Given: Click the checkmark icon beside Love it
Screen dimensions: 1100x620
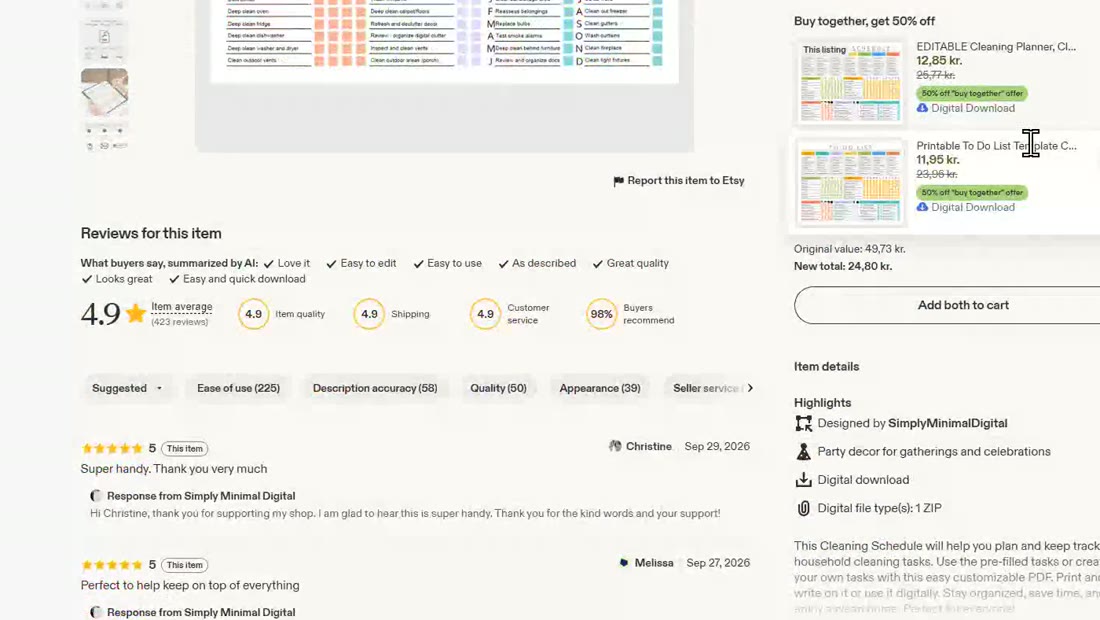Looking at the screenshot, I should (x=269, y=264).
